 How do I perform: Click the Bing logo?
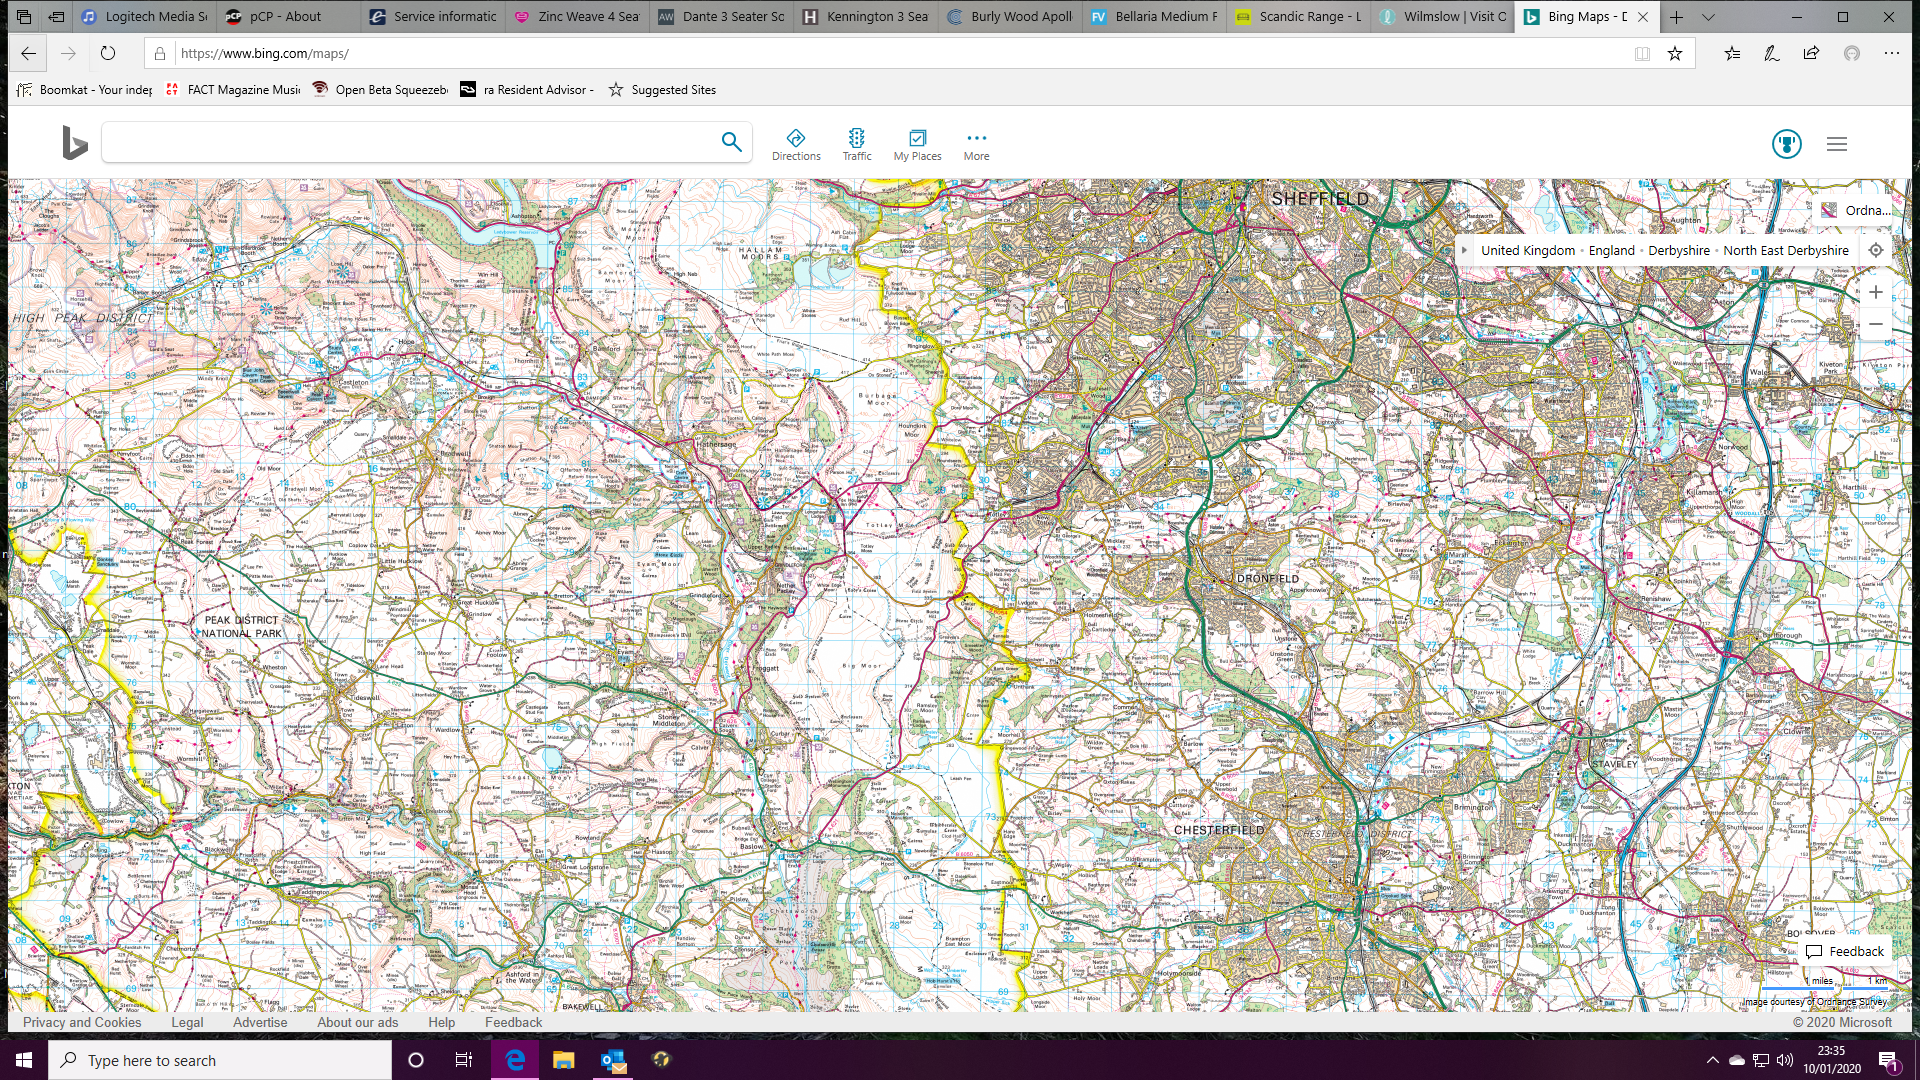(x=74, y=143)
